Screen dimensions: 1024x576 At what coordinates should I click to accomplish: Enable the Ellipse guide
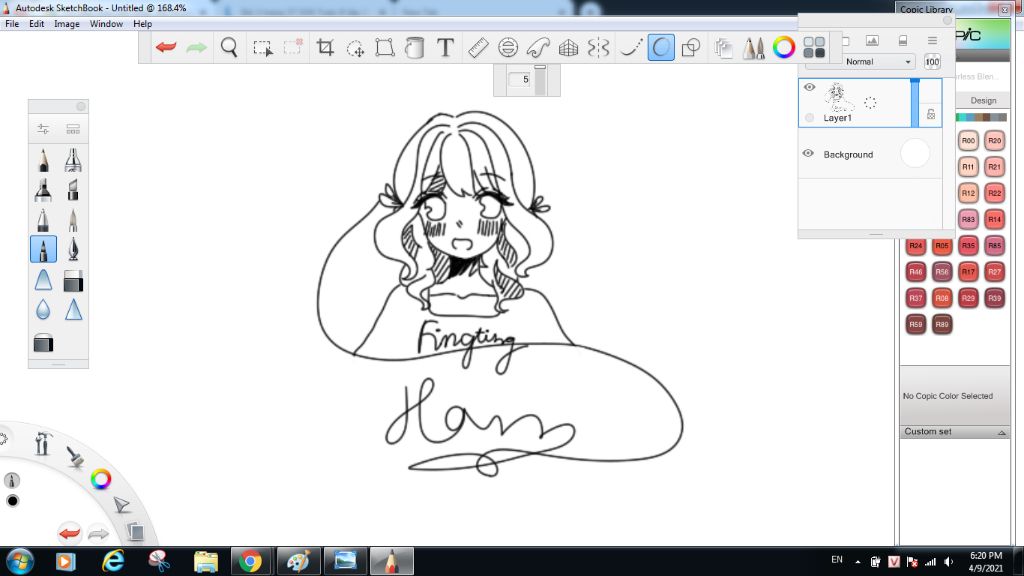[507, 47]
